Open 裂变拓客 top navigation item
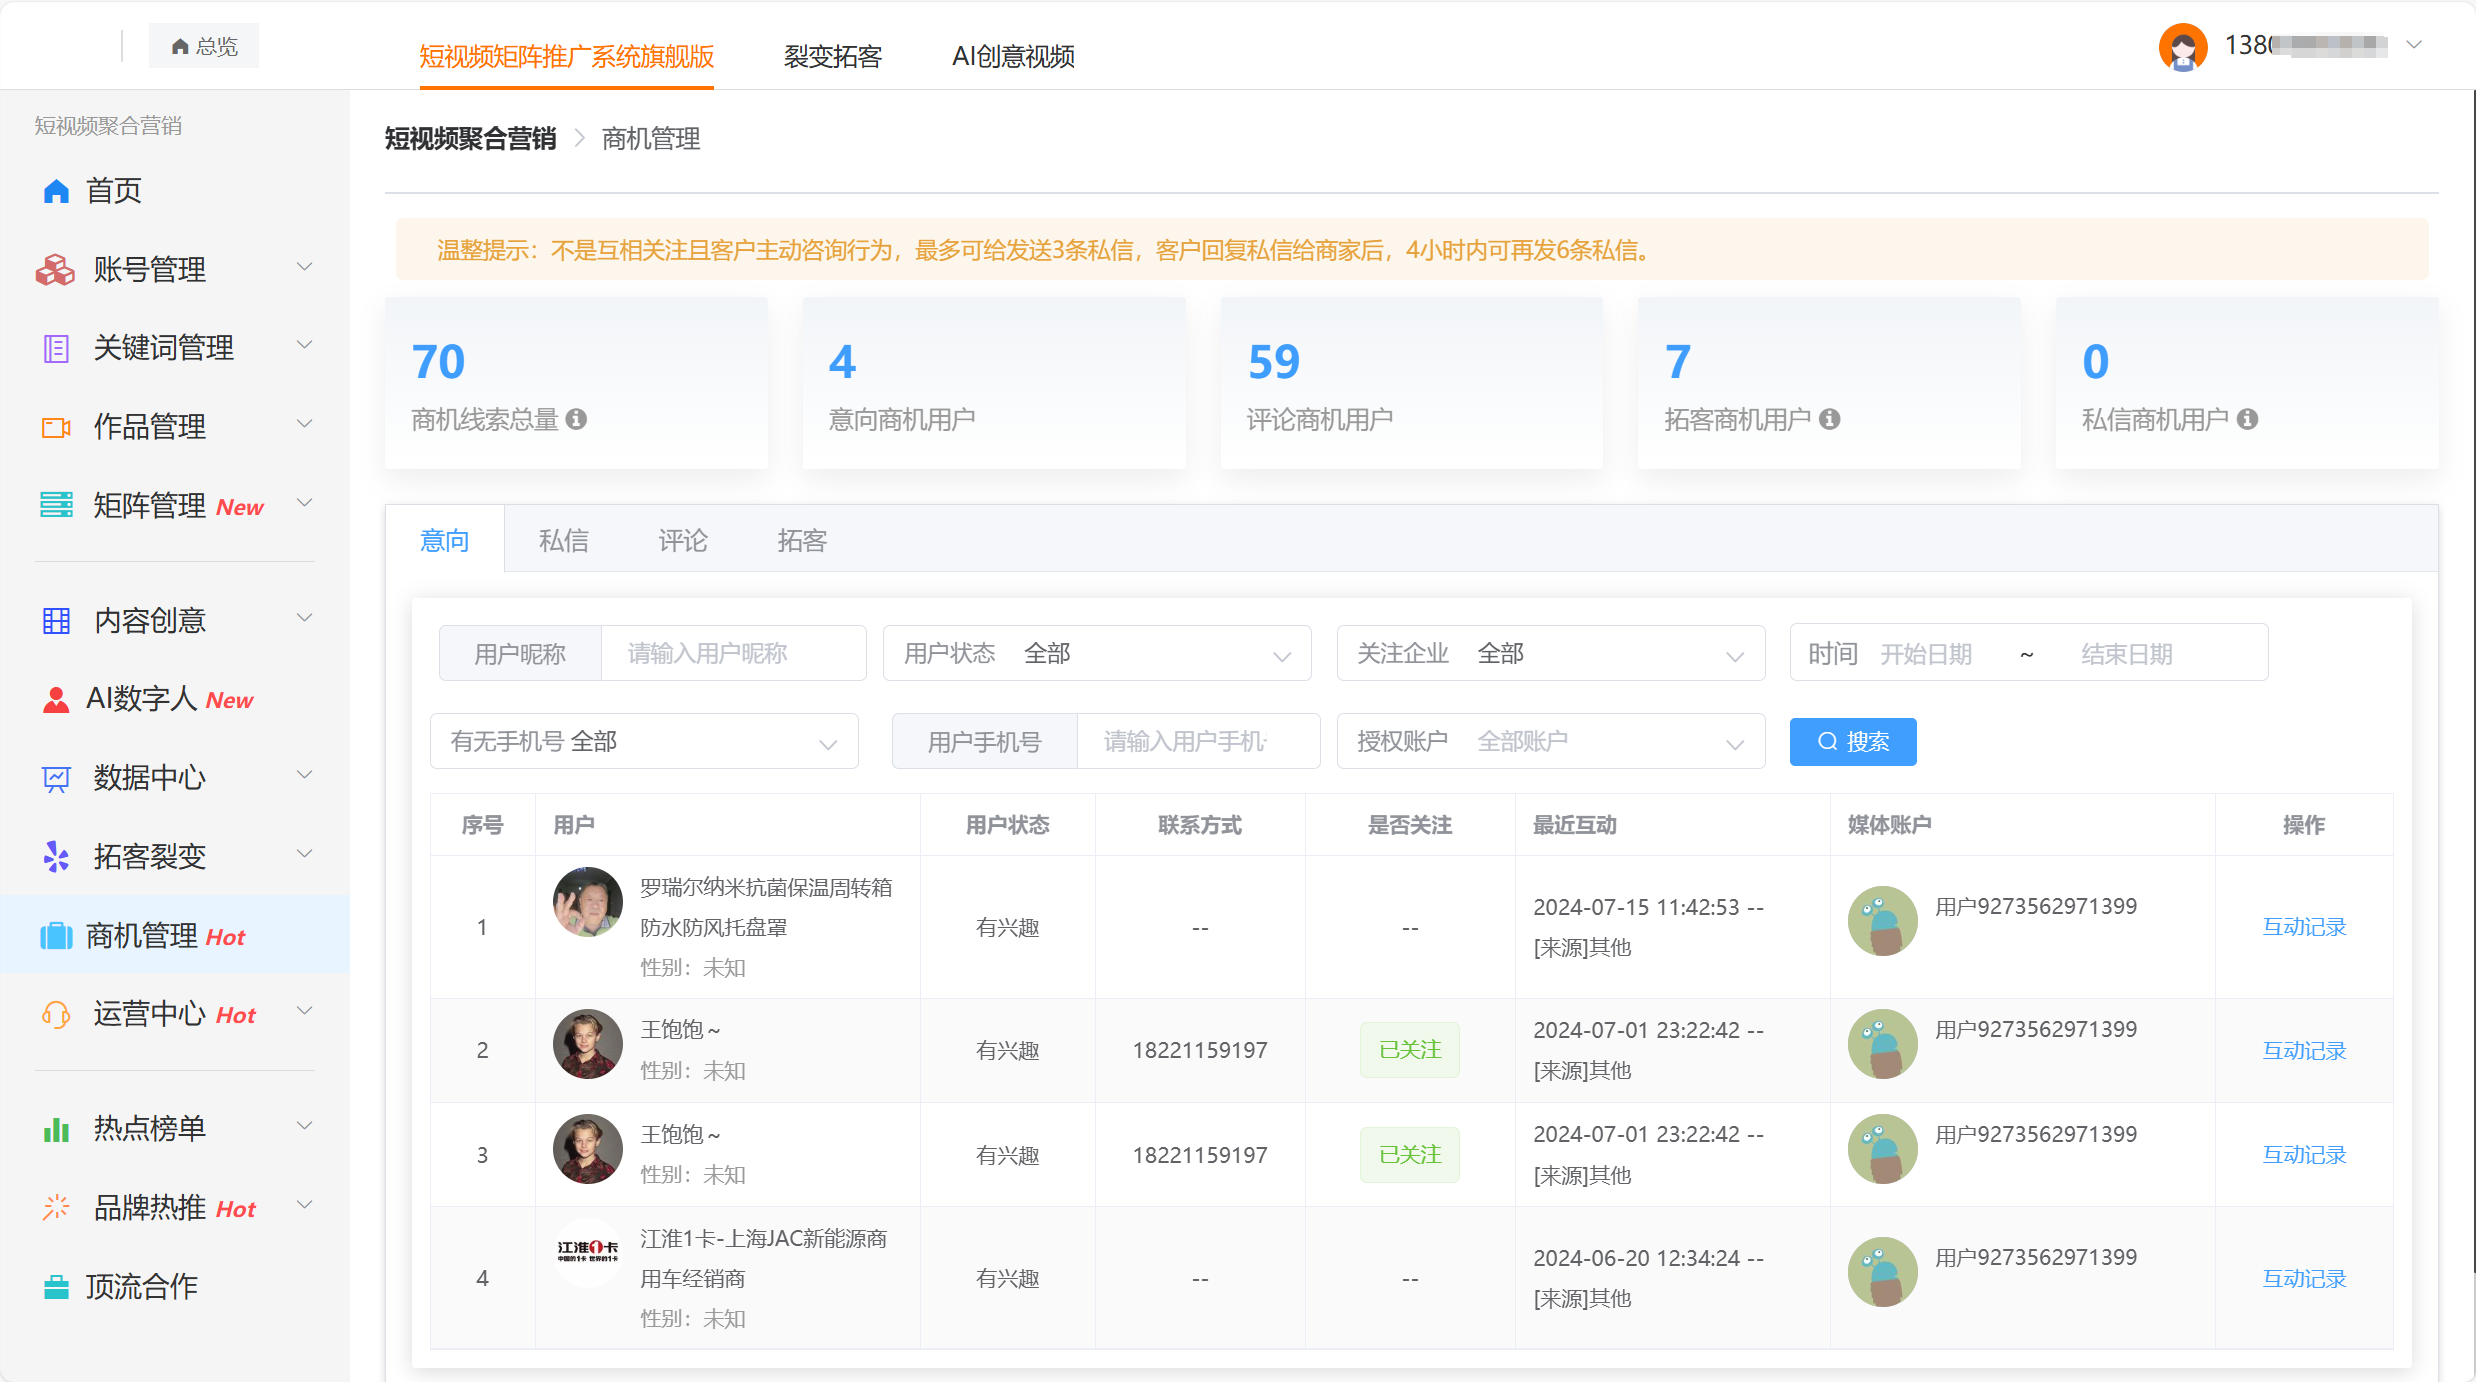Screen dimensions: 2476x1382 tap(832, 56)
